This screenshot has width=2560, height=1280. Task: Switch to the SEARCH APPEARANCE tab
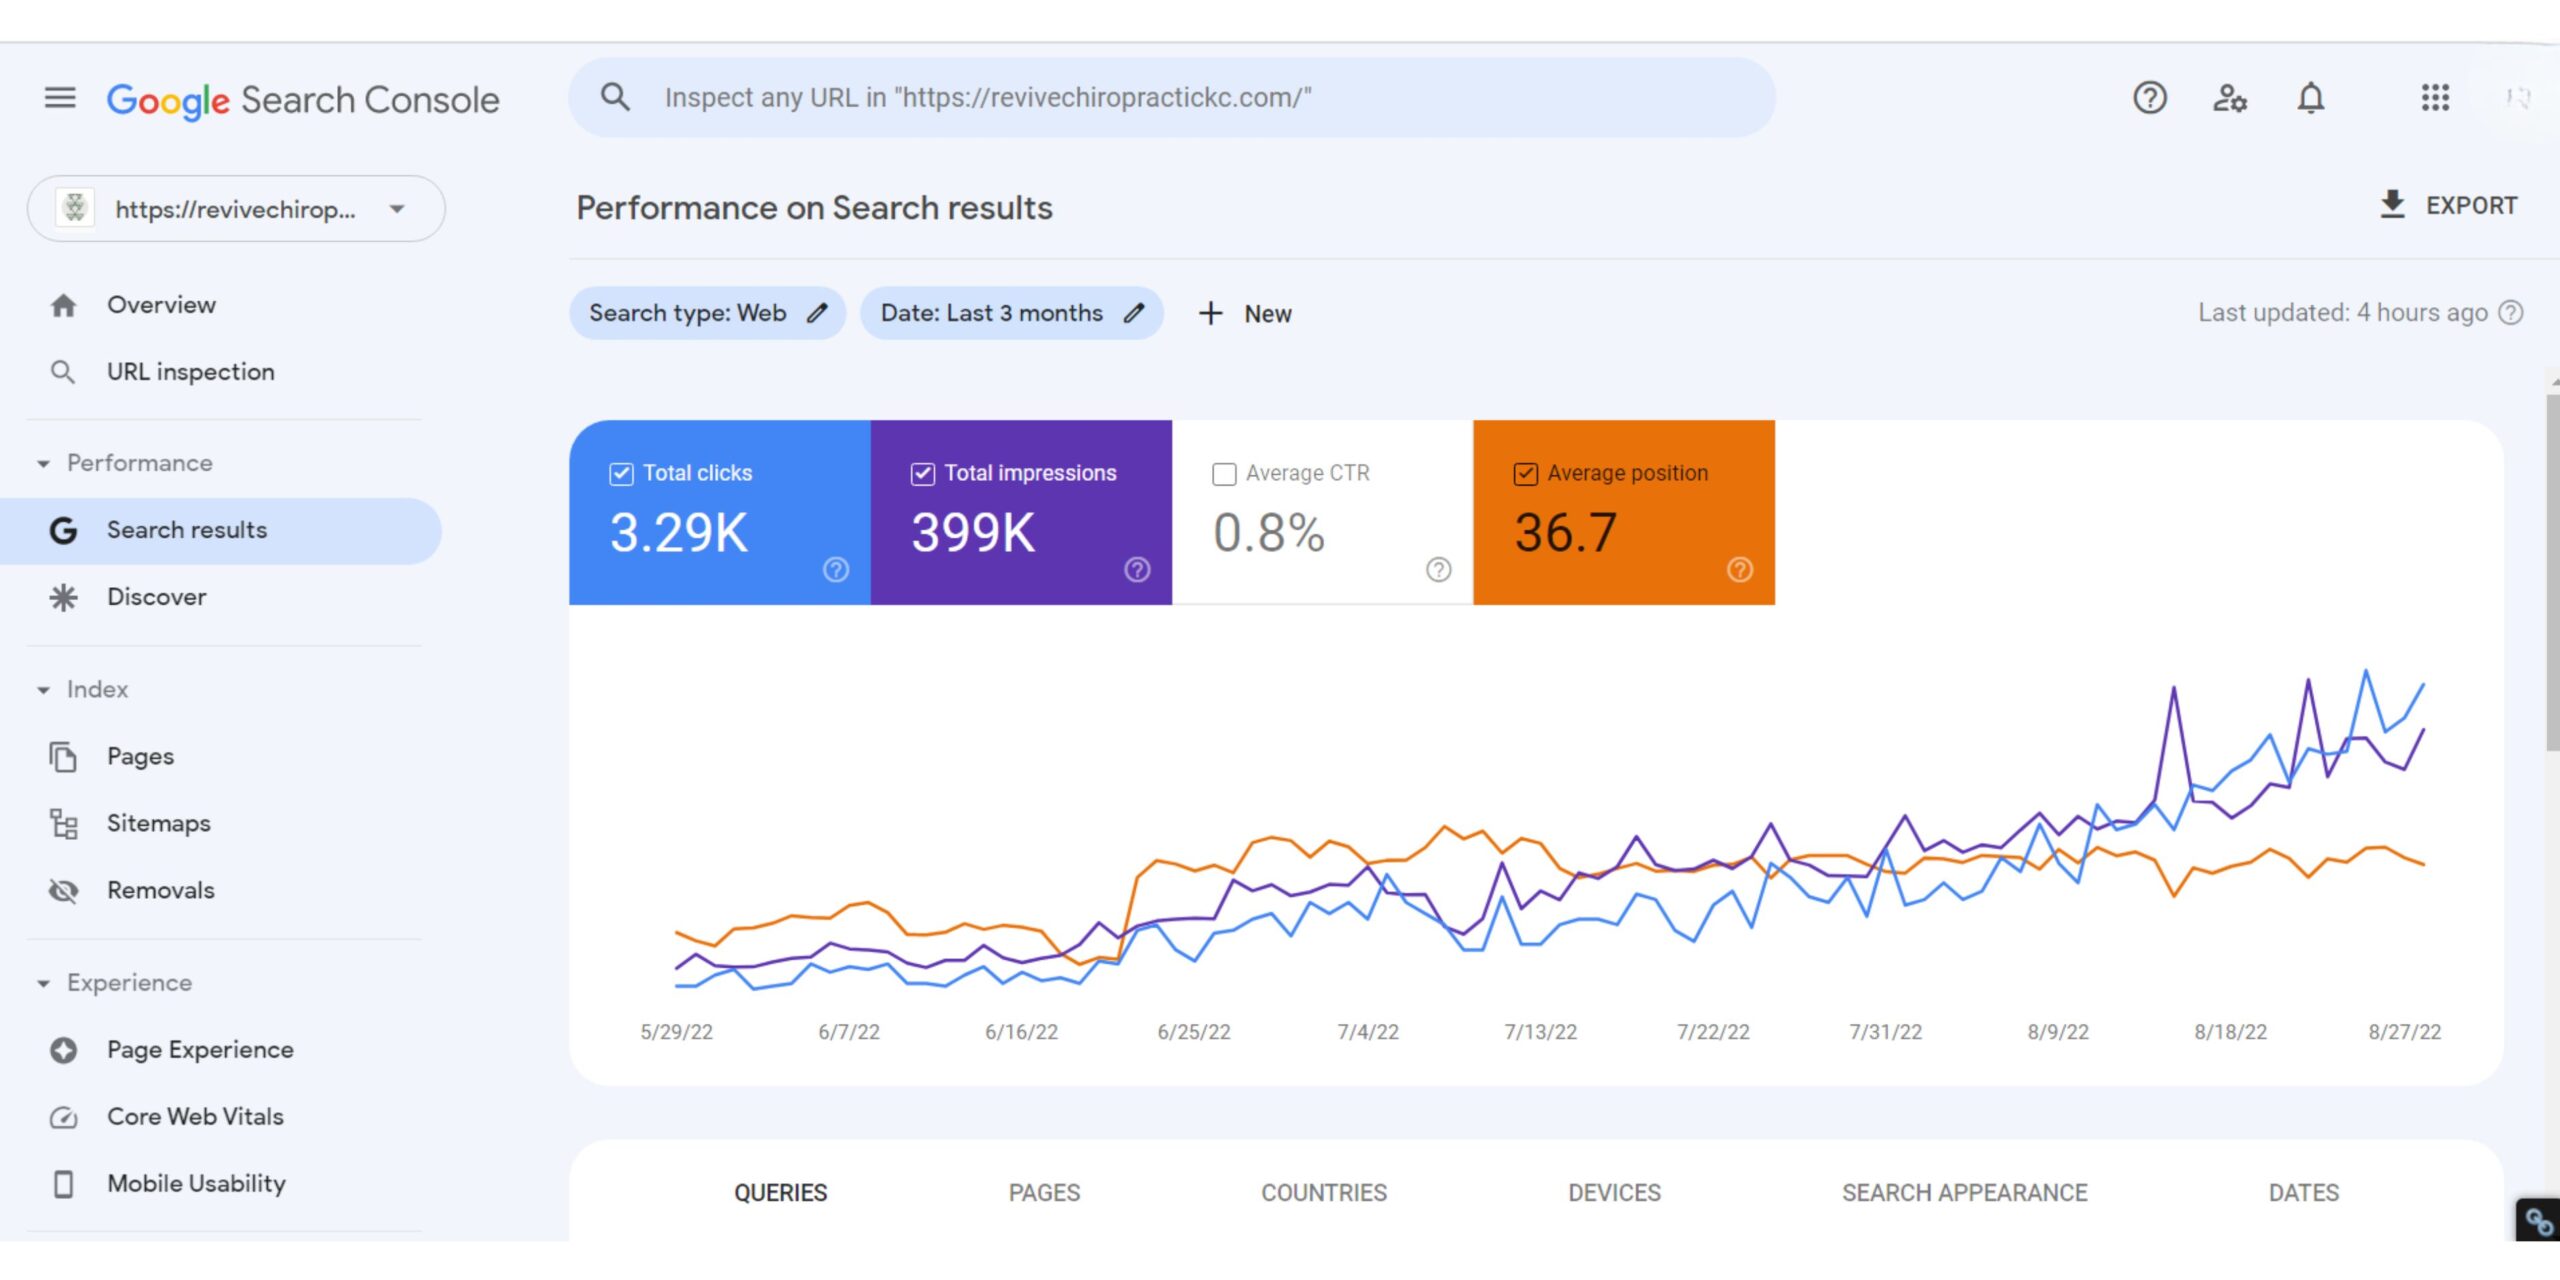[x=1965, y=1193]
